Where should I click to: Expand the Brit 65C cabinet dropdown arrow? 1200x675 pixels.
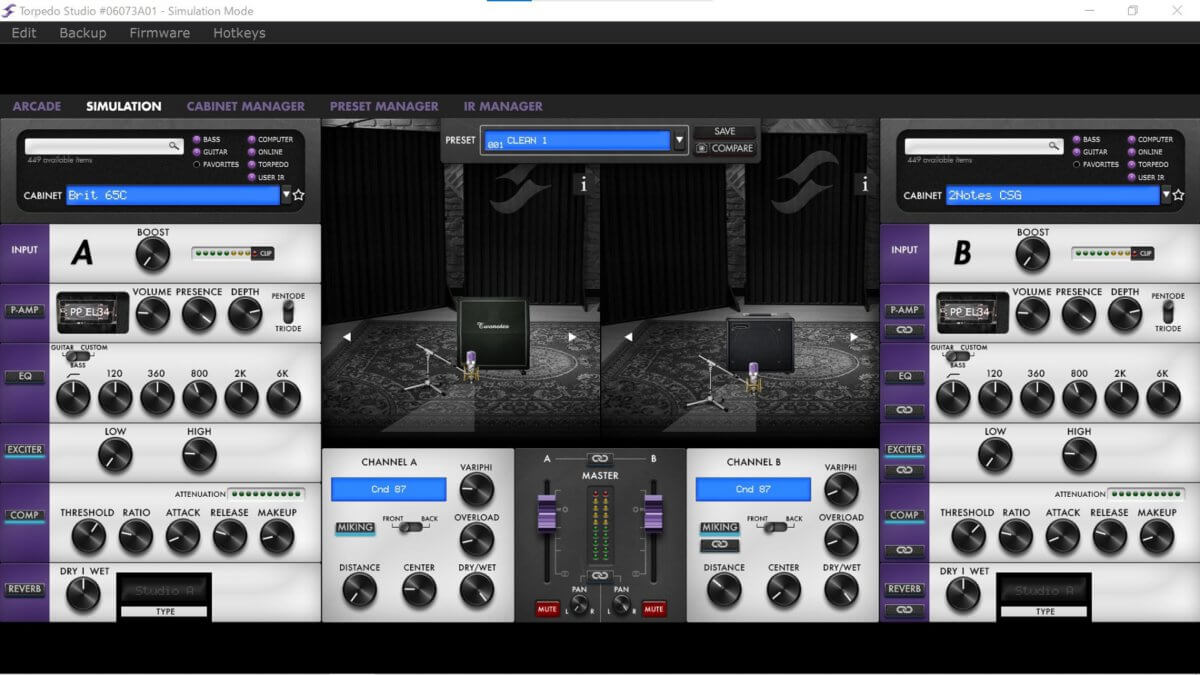(286, 195)
